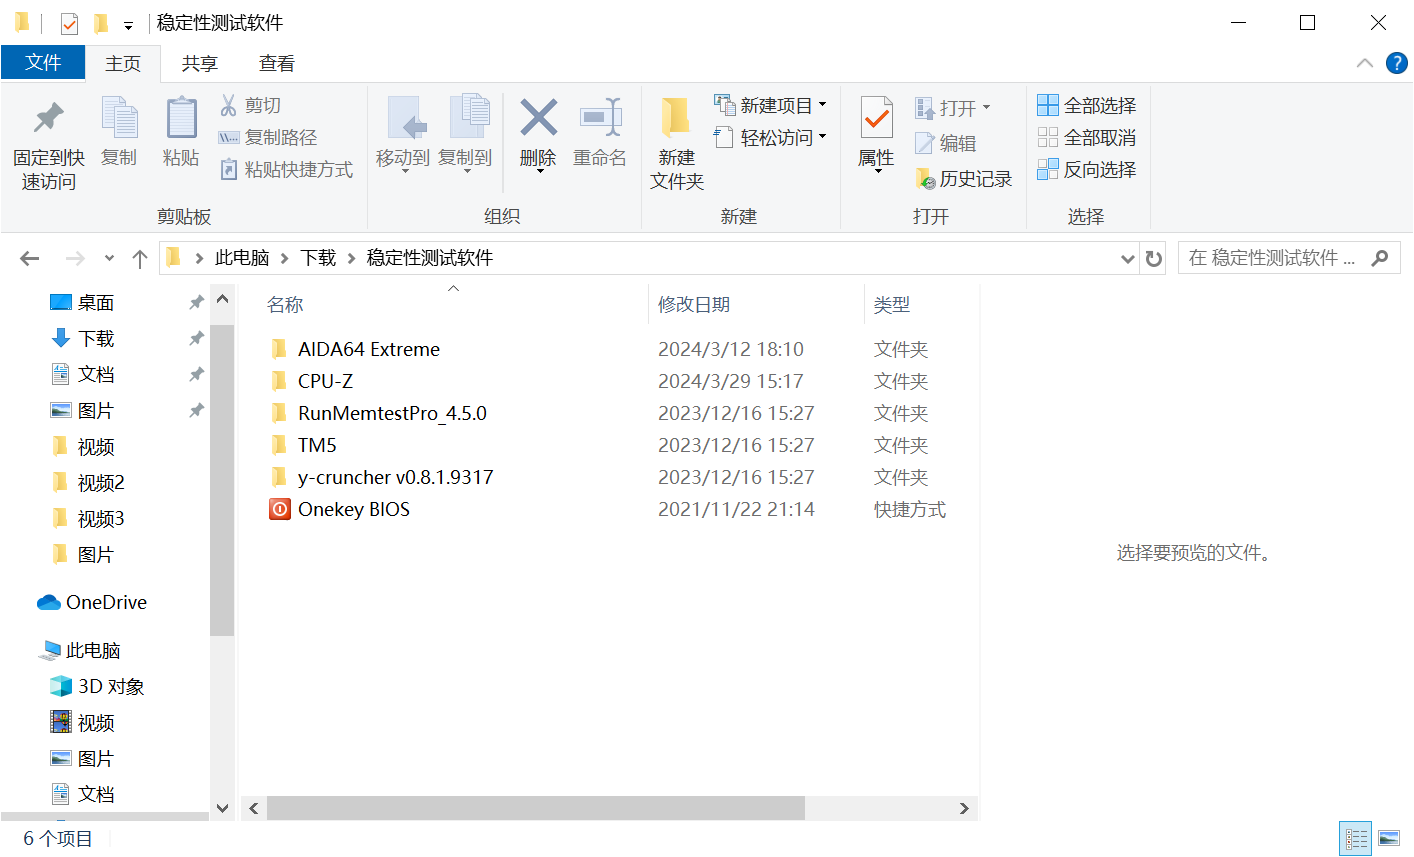Click the horizontal scrollbar thumb in file list
Viewport: 1414px width, 857px height.
pos(535,808)
